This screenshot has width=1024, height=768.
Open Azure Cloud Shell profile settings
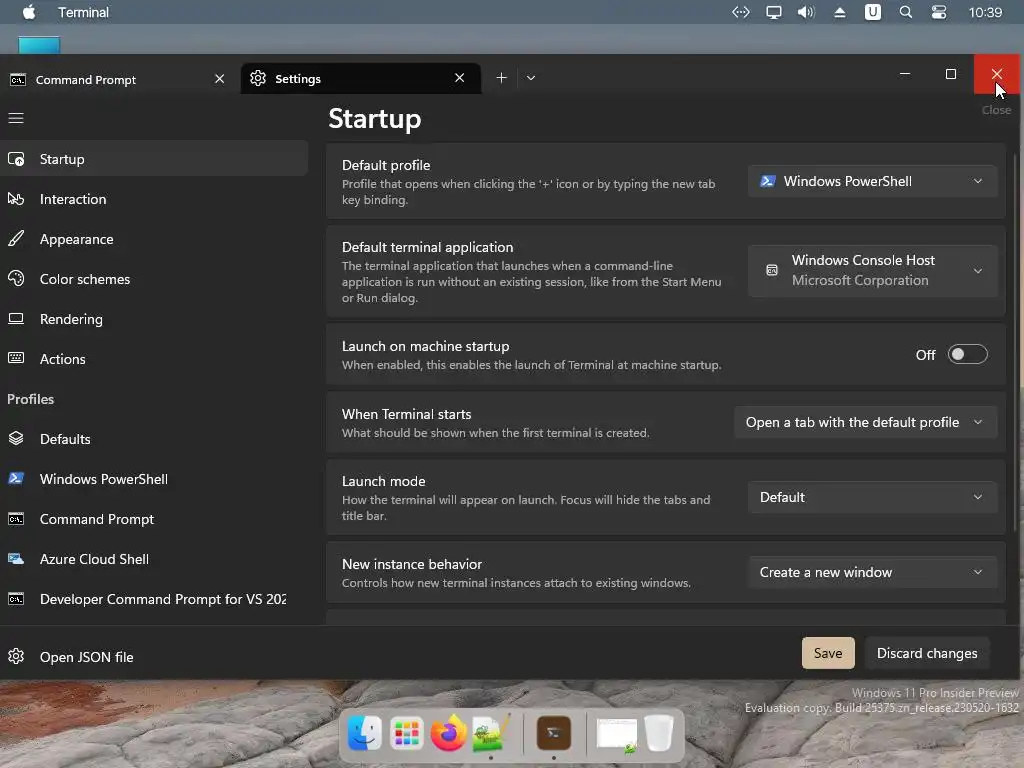pyautogui.click(x=154, y=559)
